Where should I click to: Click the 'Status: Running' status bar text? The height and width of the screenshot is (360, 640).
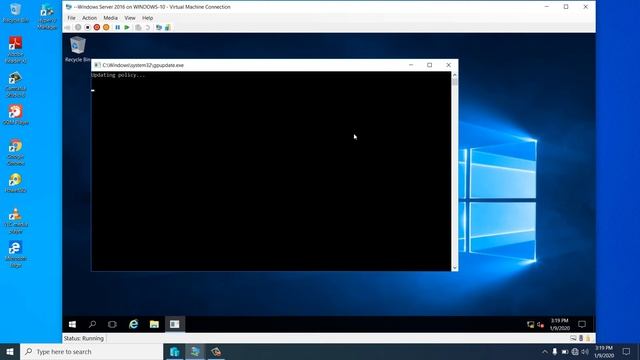coord(84,338)
